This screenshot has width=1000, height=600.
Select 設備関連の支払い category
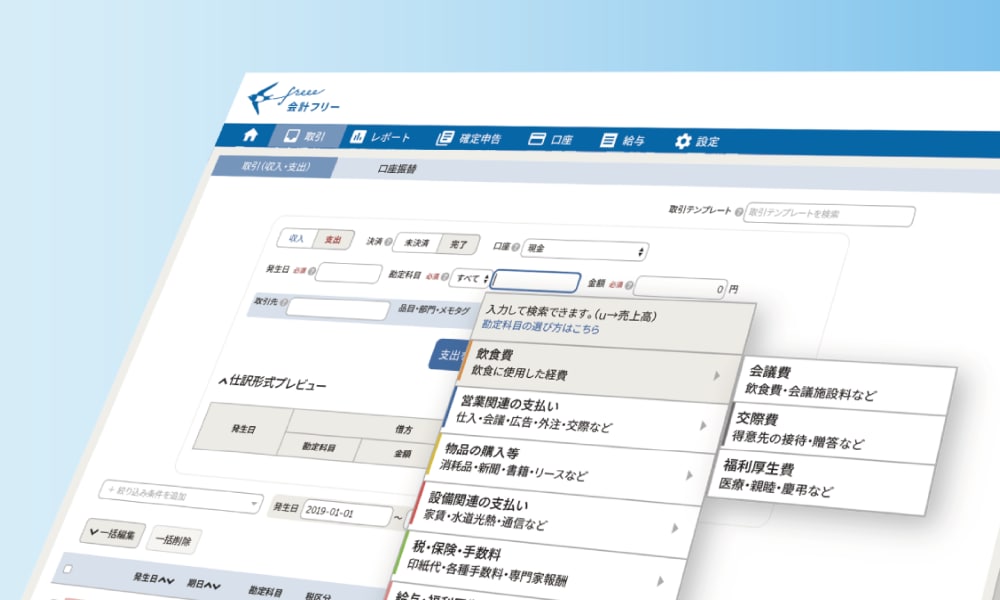point(554,518)
